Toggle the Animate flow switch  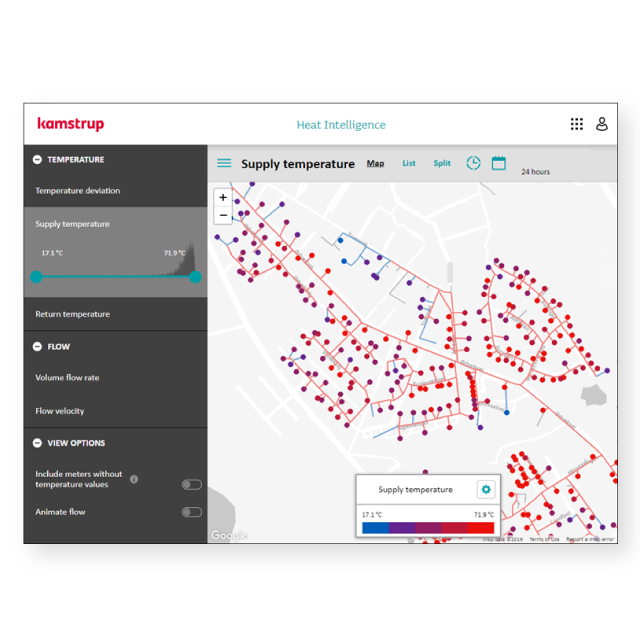point(191,512)
